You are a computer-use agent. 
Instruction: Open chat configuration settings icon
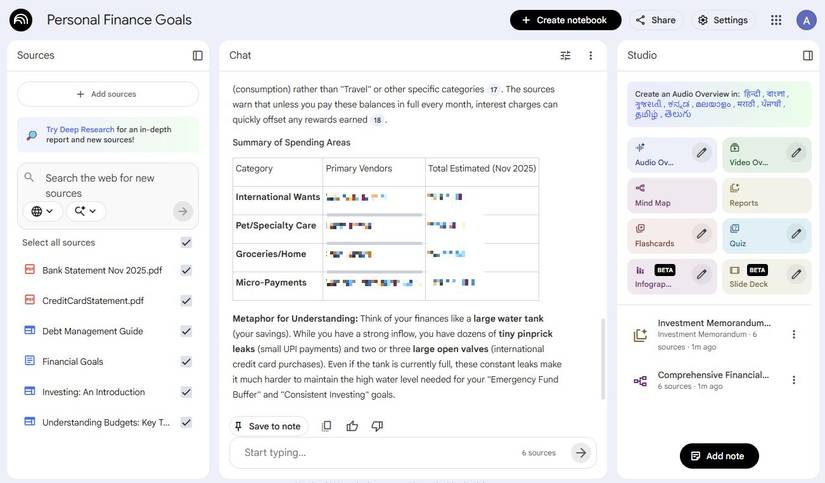point(565,55)
